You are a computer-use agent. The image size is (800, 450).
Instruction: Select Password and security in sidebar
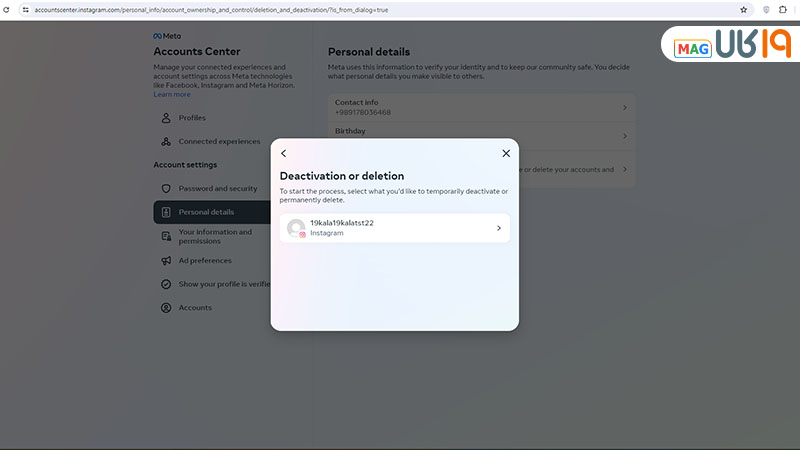point(217,188)
